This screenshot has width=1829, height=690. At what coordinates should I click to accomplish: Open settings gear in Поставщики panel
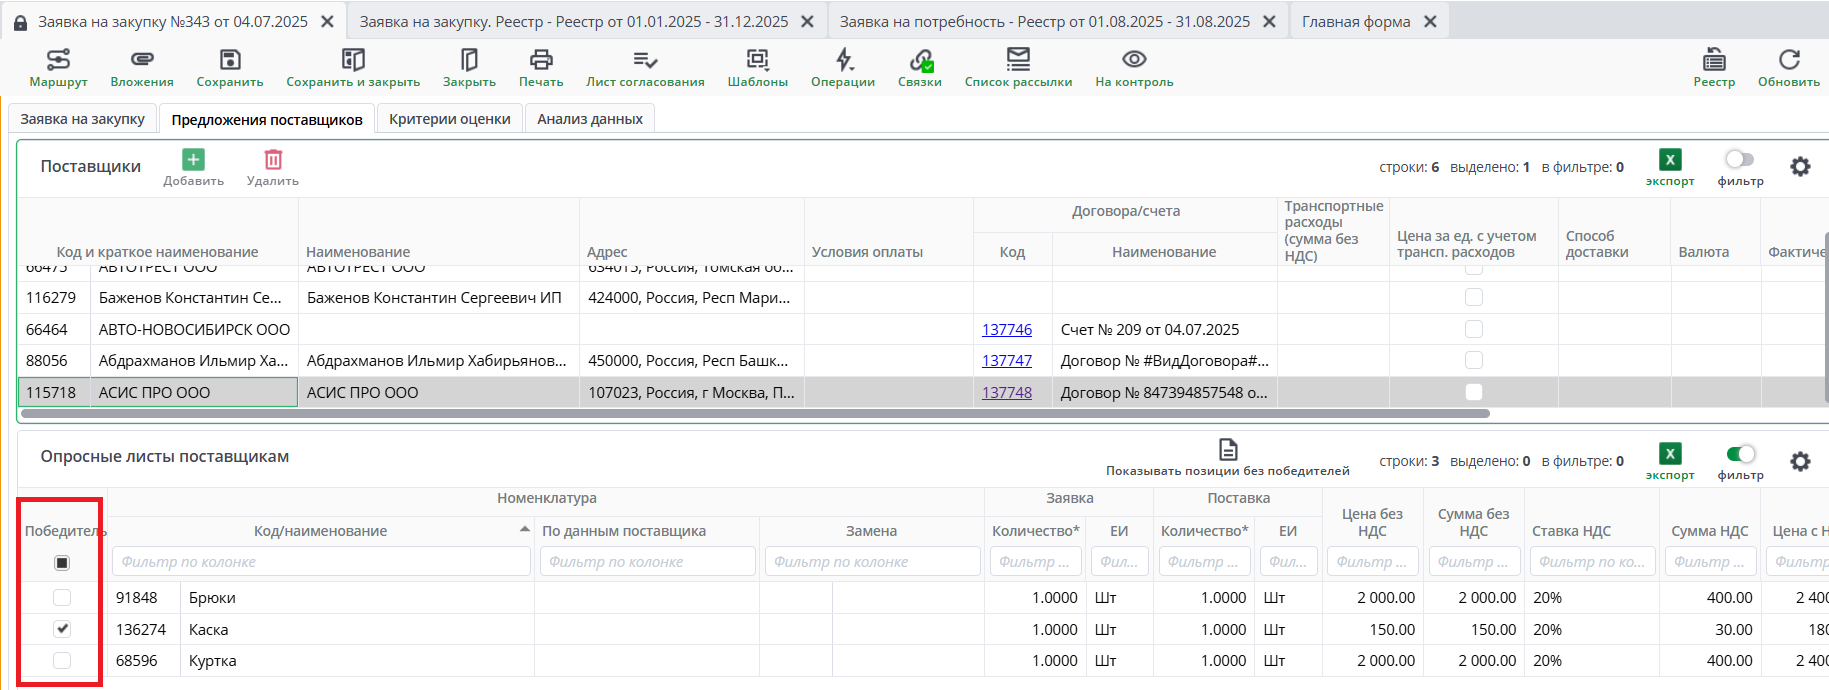(x=1800, y=167)
